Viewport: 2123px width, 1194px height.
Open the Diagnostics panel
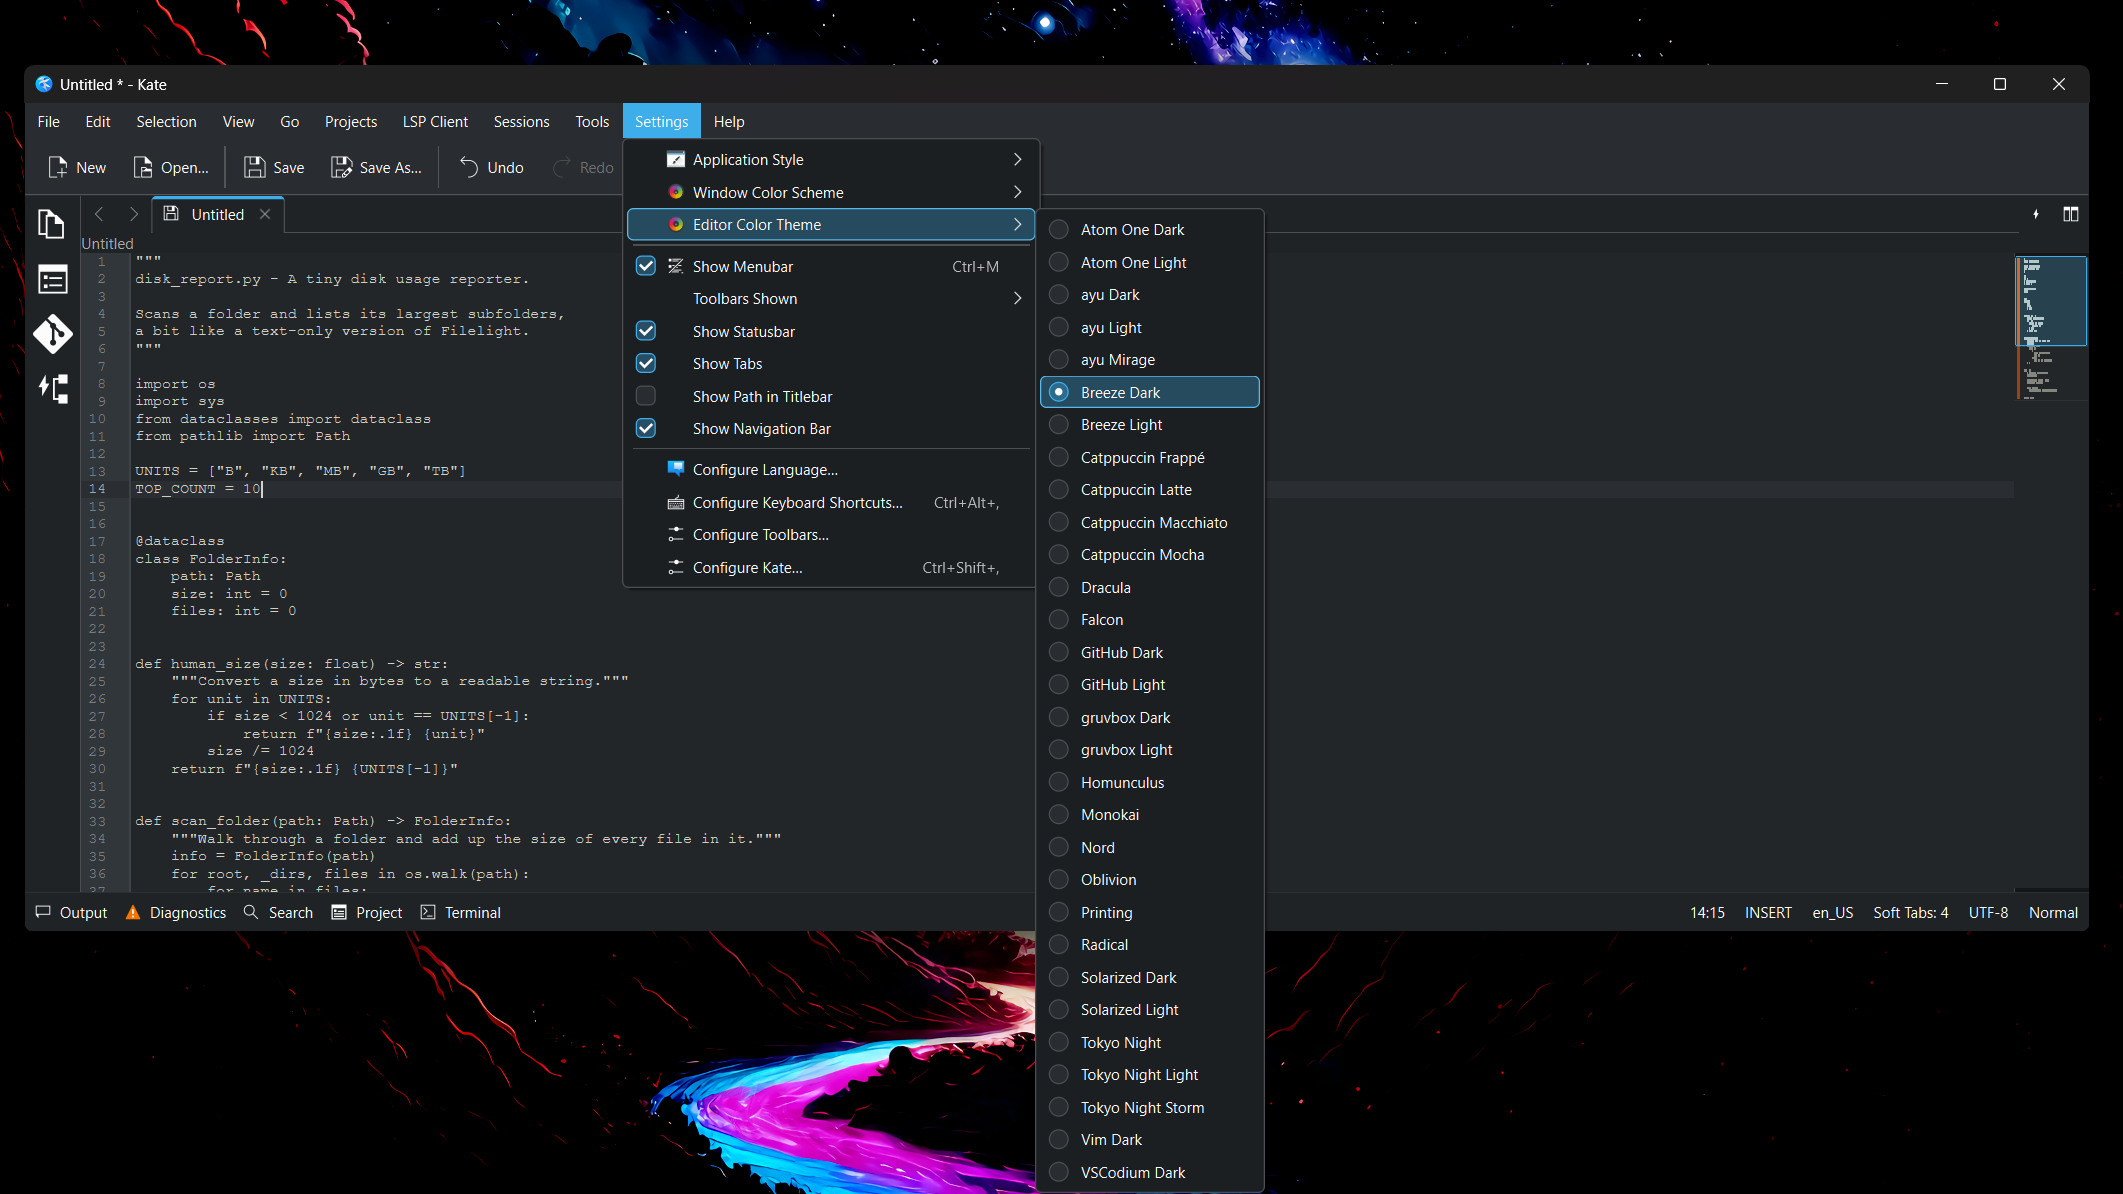coord(176,912)
